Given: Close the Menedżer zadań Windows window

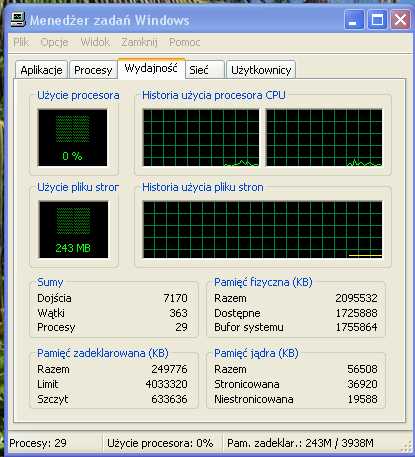Looking at the screenshot, I should tap(400, 20).
